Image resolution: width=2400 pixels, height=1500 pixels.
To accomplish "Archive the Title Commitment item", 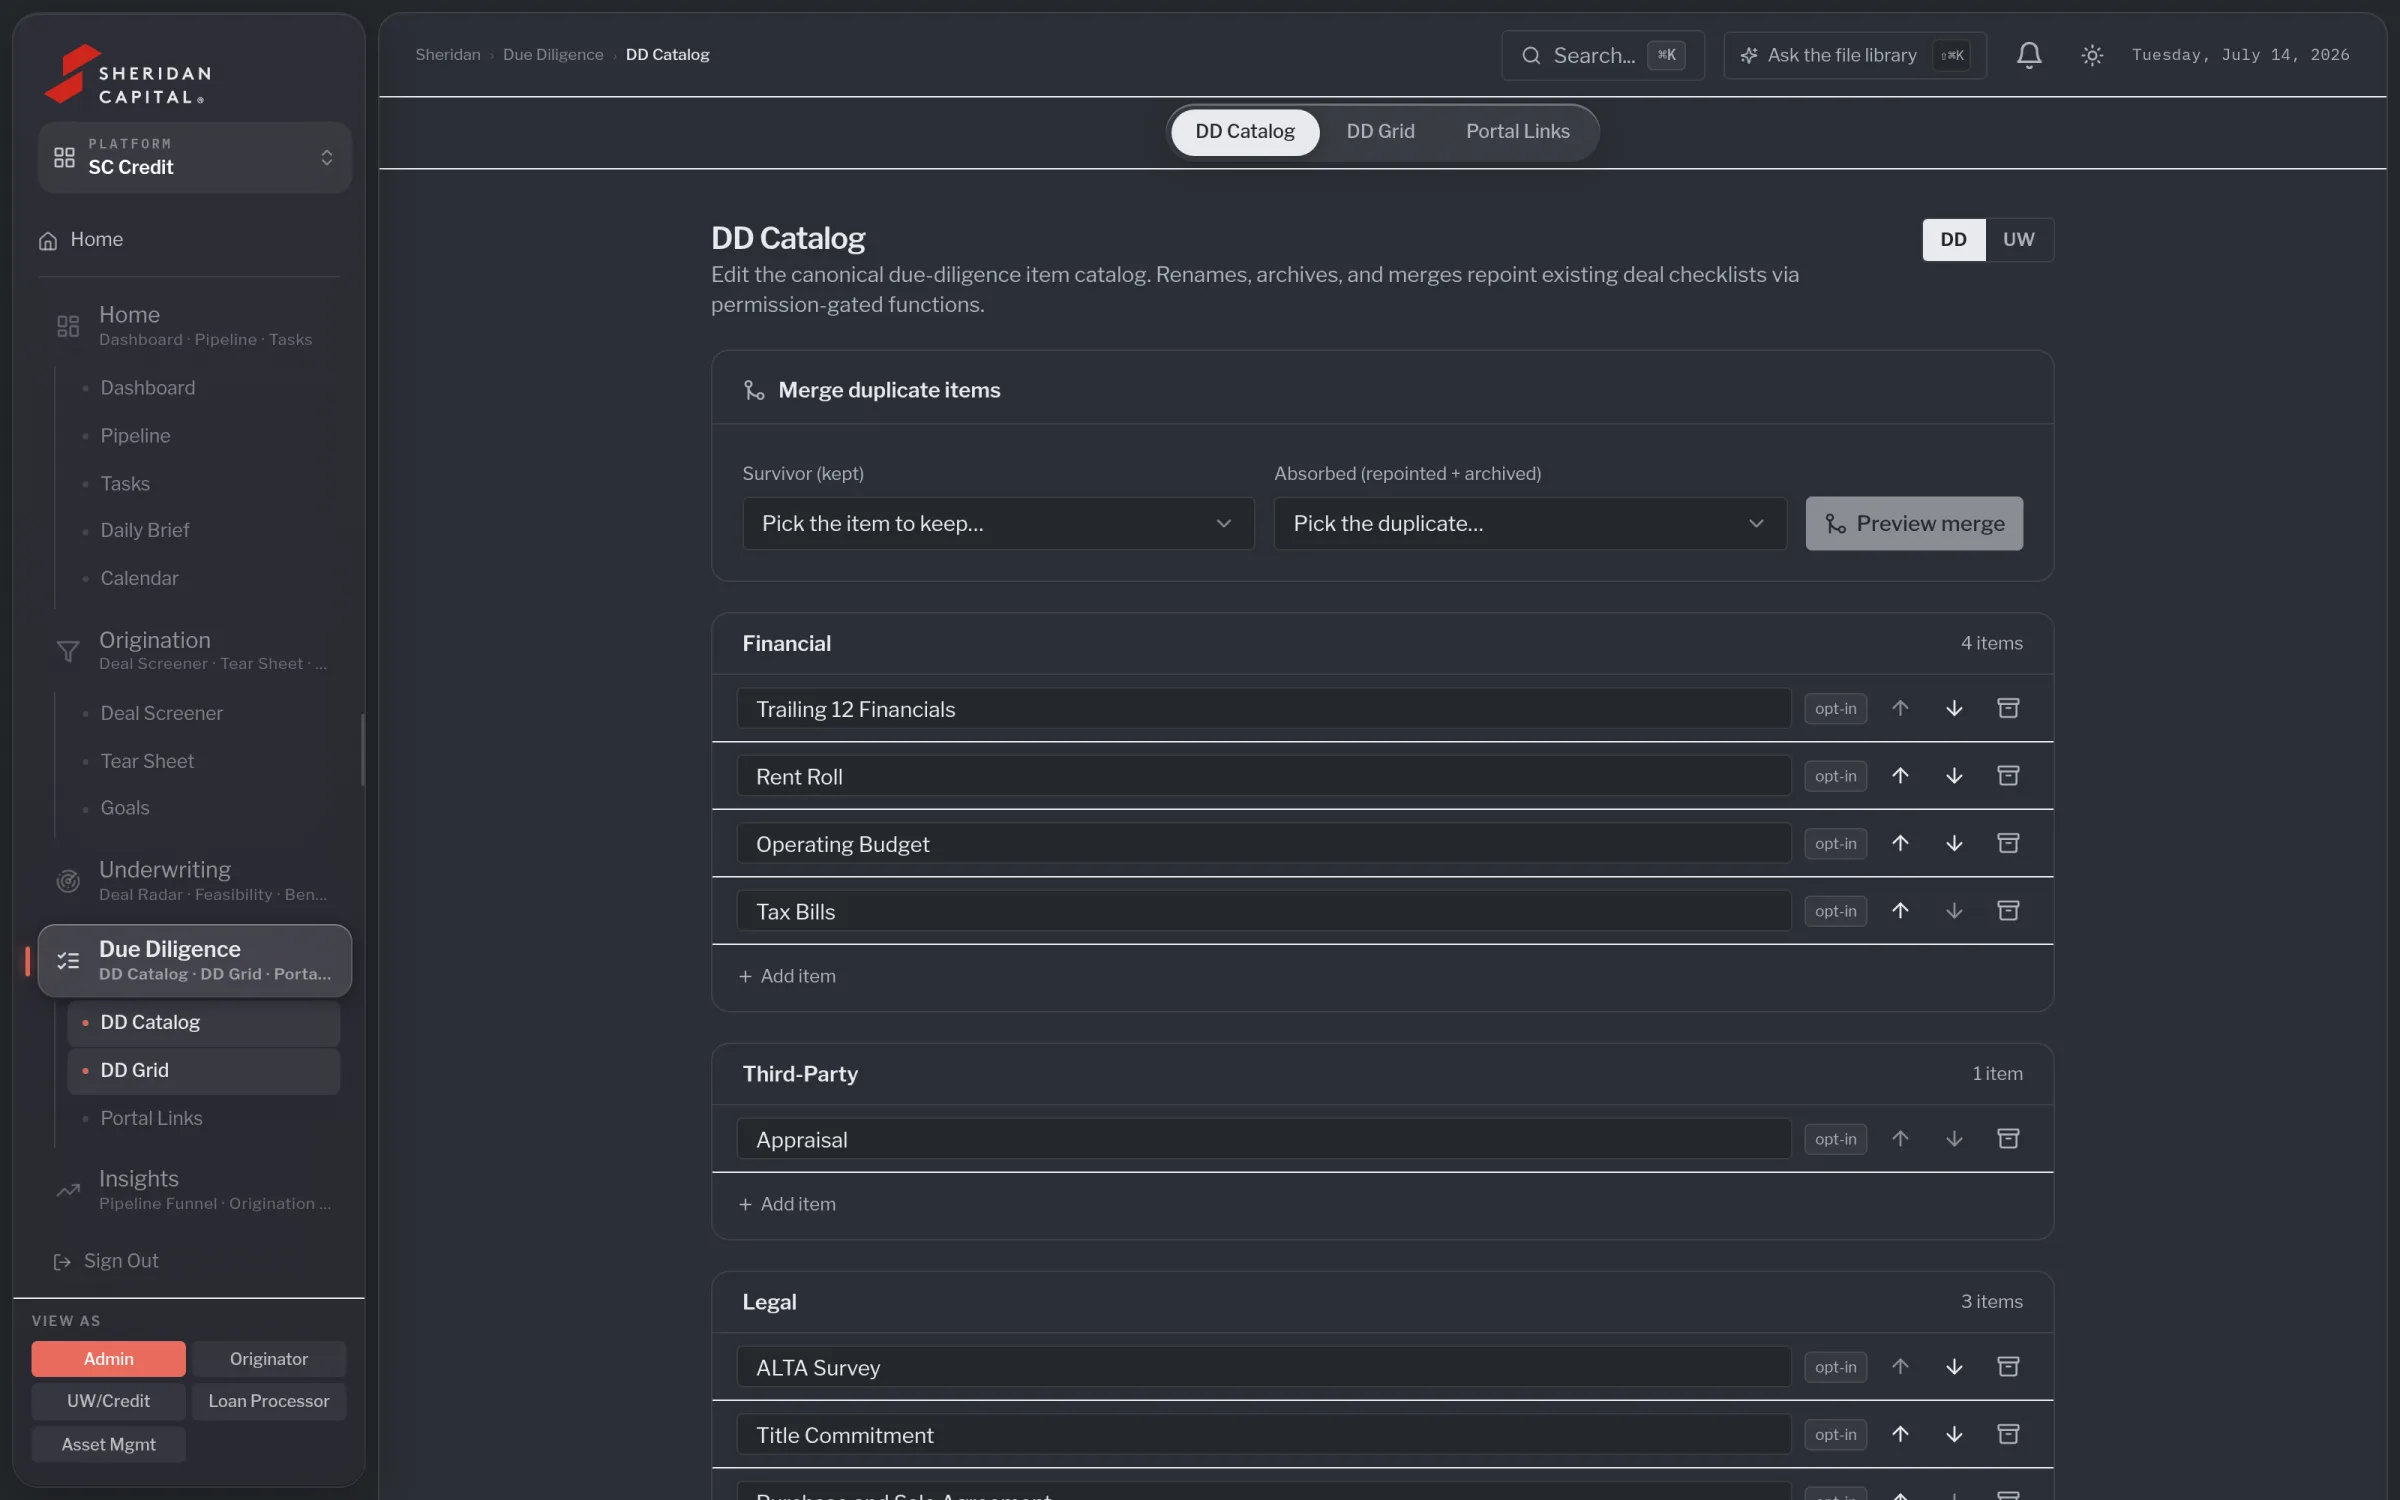I will (x=2007, y=1434).
